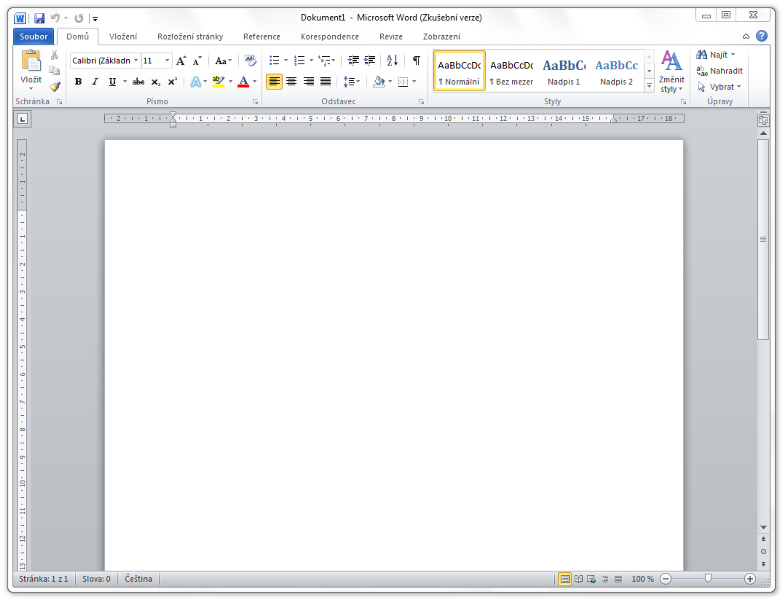Image resolution: width=783 pixels, height=600 pixels.
Task: Click Slova: 0 word count
Action: pos(96,579)
